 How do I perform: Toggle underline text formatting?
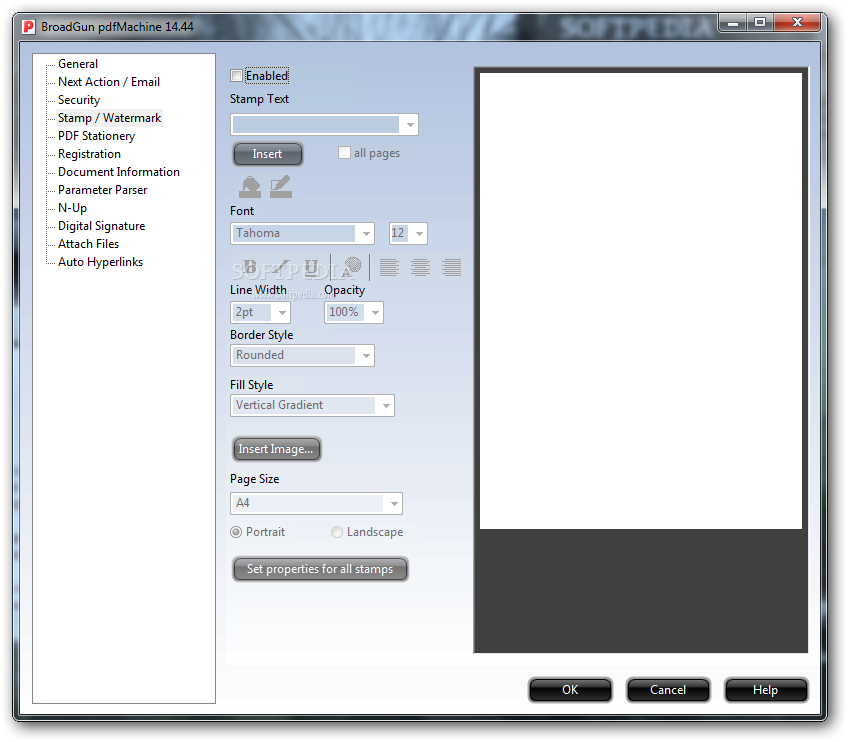pyautogui.click(x=312, y=267)
